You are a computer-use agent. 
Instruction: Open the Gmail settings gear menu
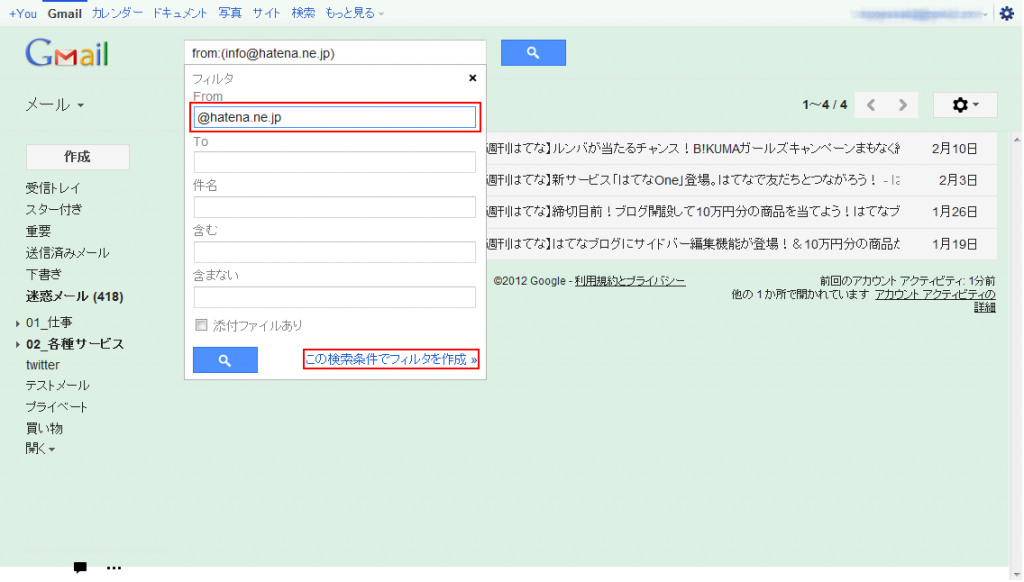point(963,104)
